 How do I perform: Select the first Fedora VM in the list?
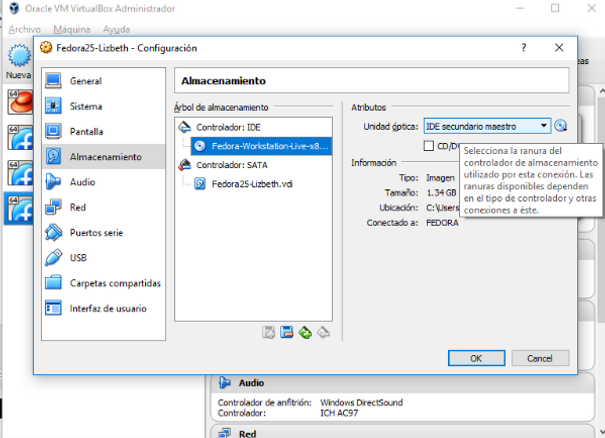point(20,138)
